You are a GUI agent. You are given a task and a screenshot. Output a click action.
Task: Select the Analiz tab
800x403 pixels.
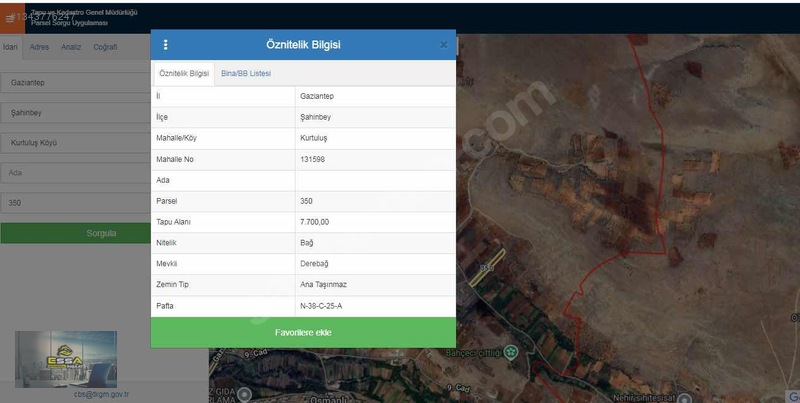pos(71,47)
